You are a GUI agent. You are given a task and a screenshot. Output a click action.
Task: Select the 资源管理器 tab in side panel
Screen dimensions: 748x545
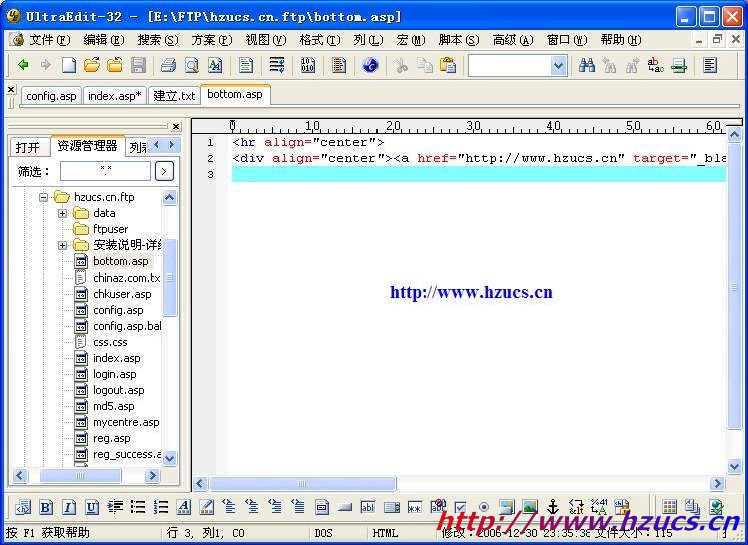pos(87,146)
